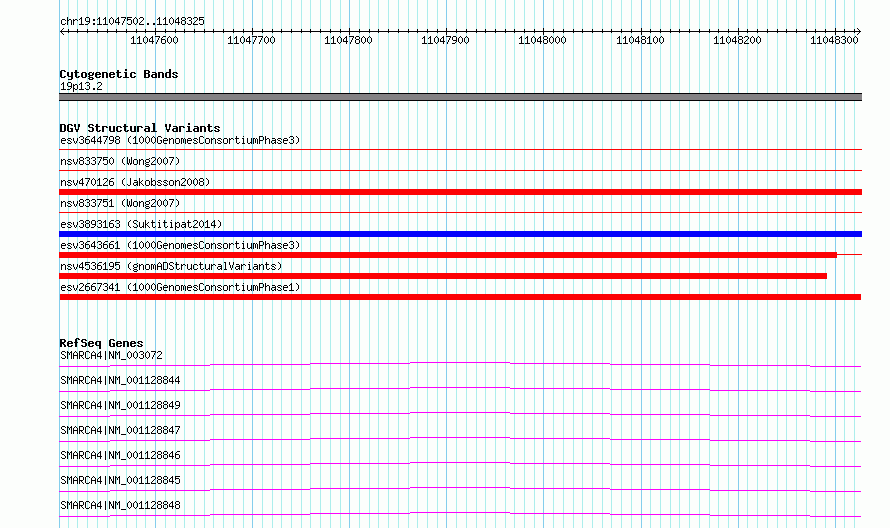The height and width of the screenshot is (528, 890).
Task: Open transcript SMARCA4|NM_001128849
Action: click(120, 405)
